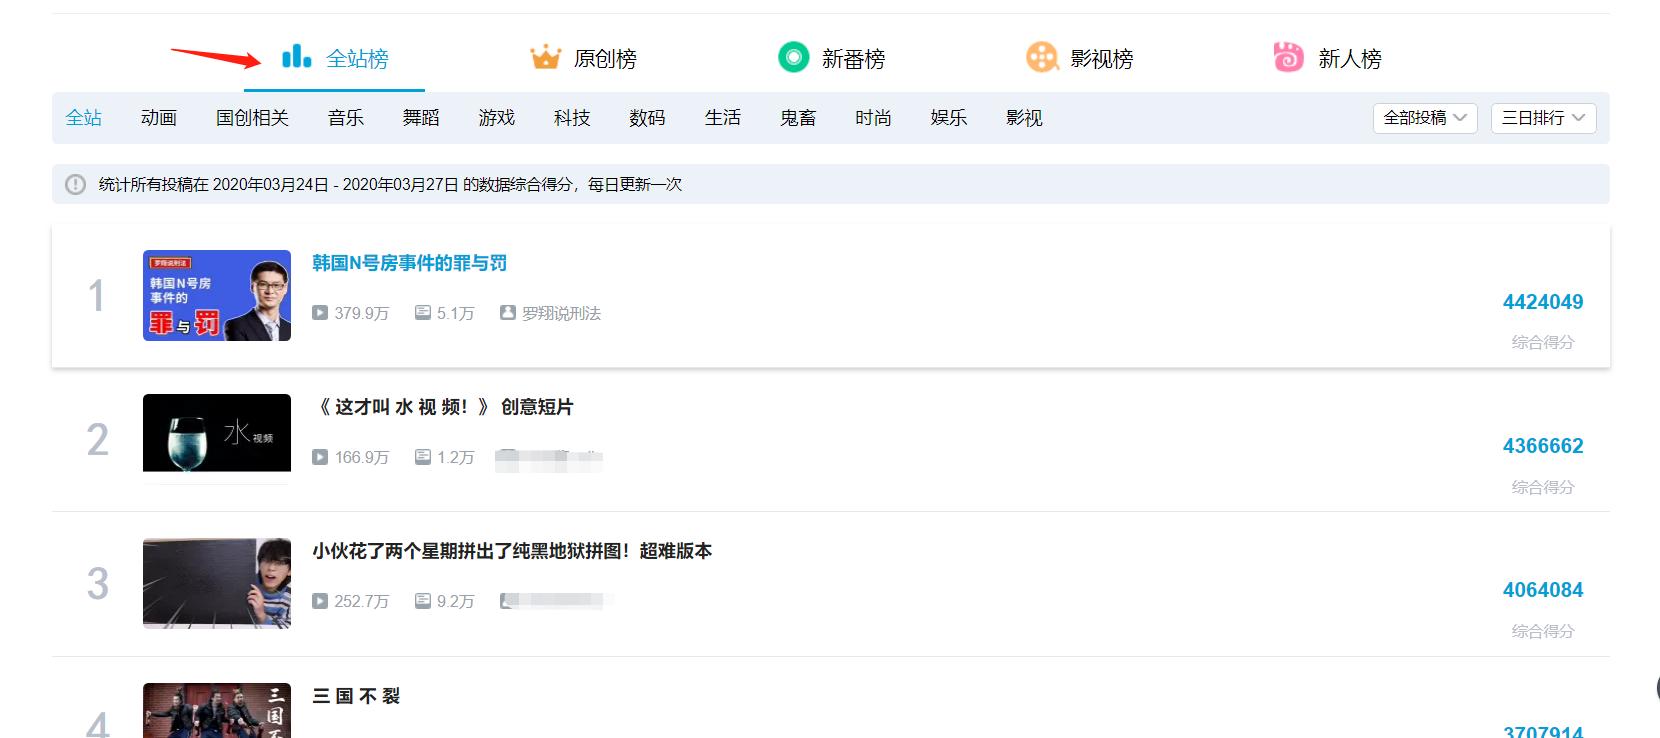The image size is (1660, 738).
Task: Select the 动画 category
Action: click(x=159, y=118)
